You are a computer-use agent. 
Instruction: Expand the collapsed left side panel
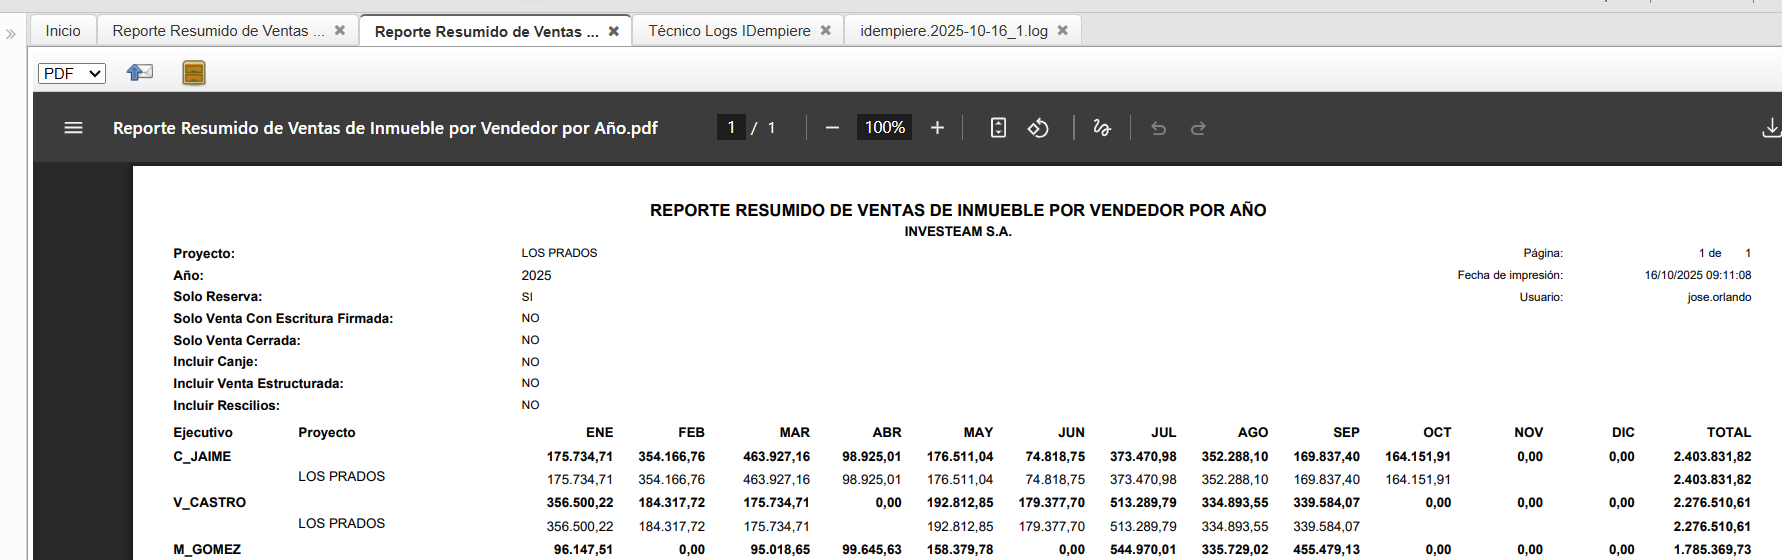point(11,34)
